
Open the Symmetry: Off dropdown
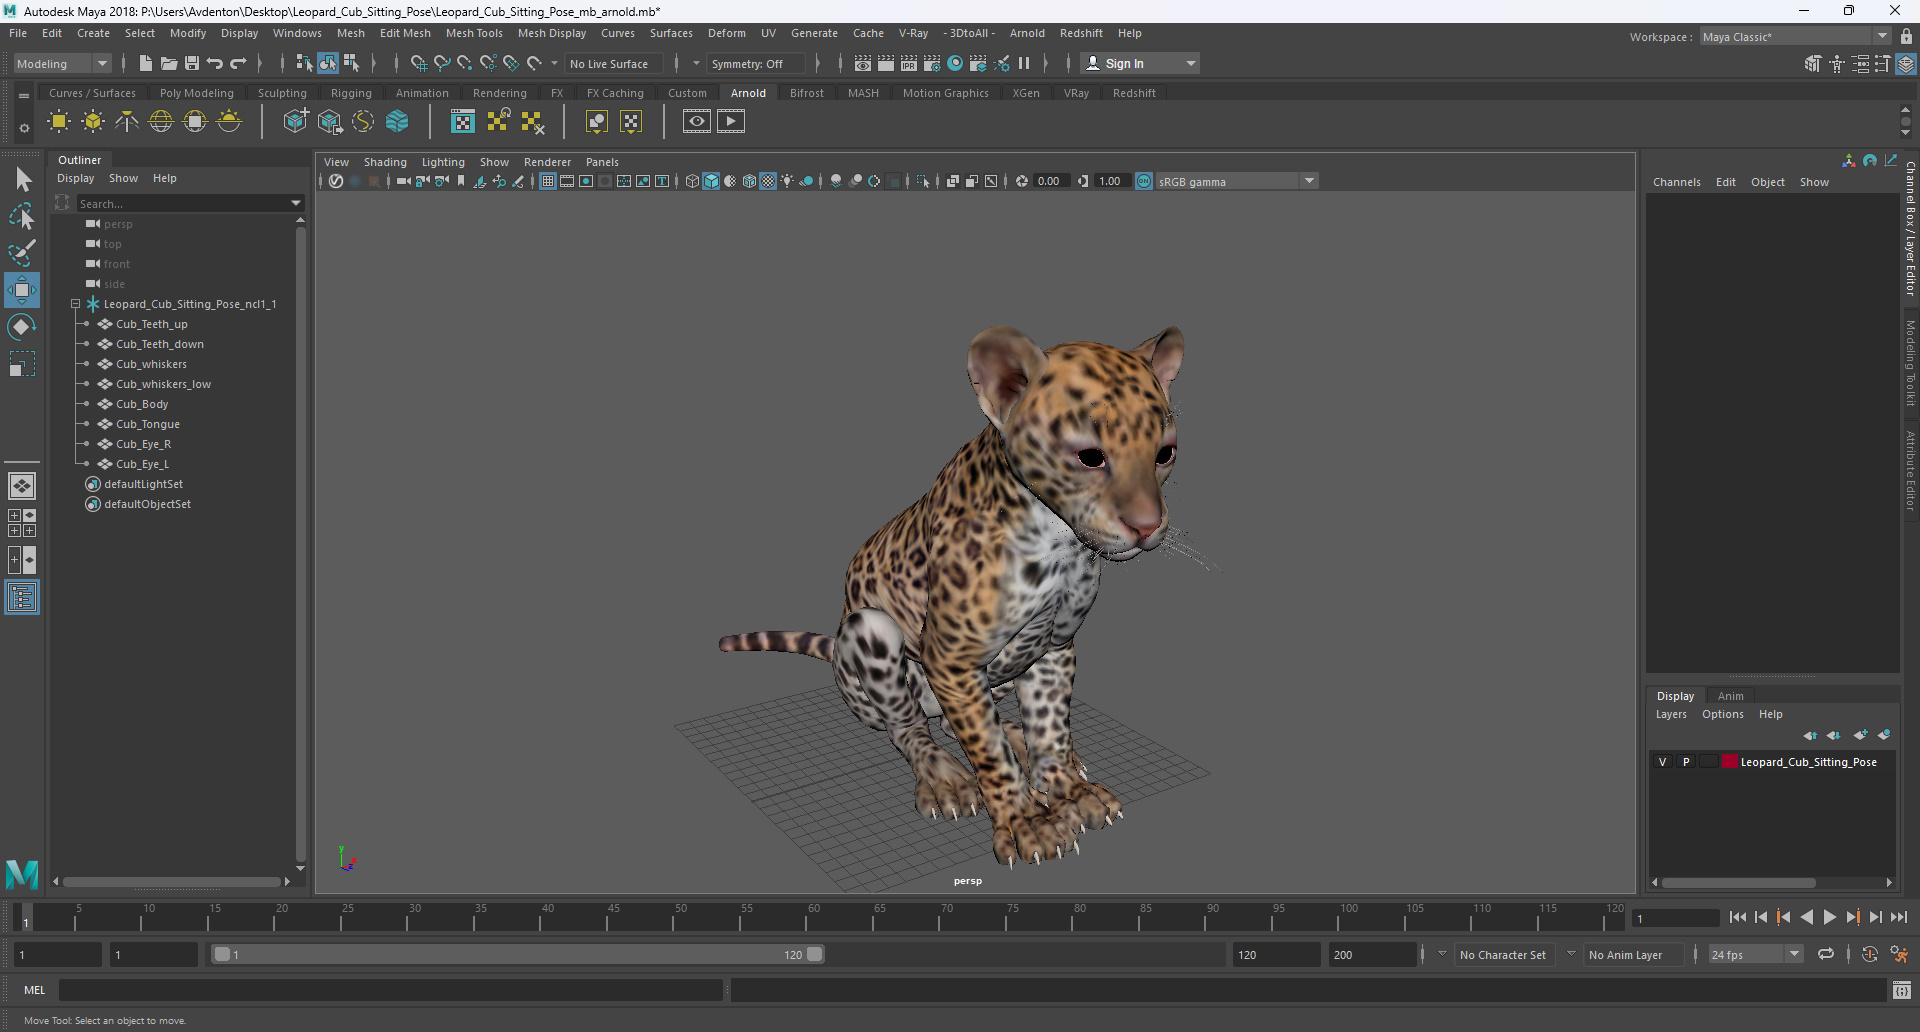(x=755, y=63)
